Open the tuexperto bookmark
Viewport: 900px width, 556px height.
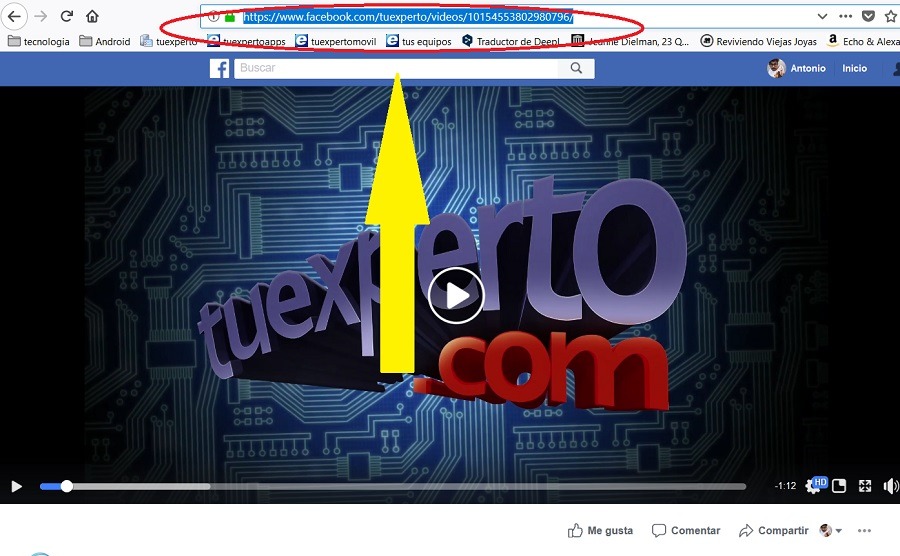point(169,41)
